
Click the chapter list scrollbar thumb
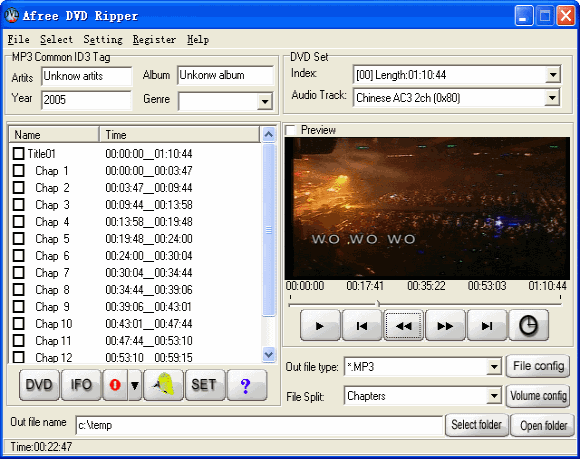point(269,230)
